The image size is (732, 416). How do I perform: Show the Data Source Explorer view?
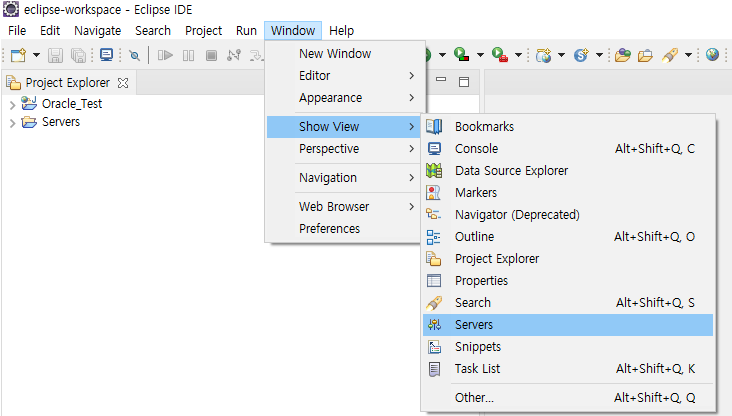[x=568, y=170]
